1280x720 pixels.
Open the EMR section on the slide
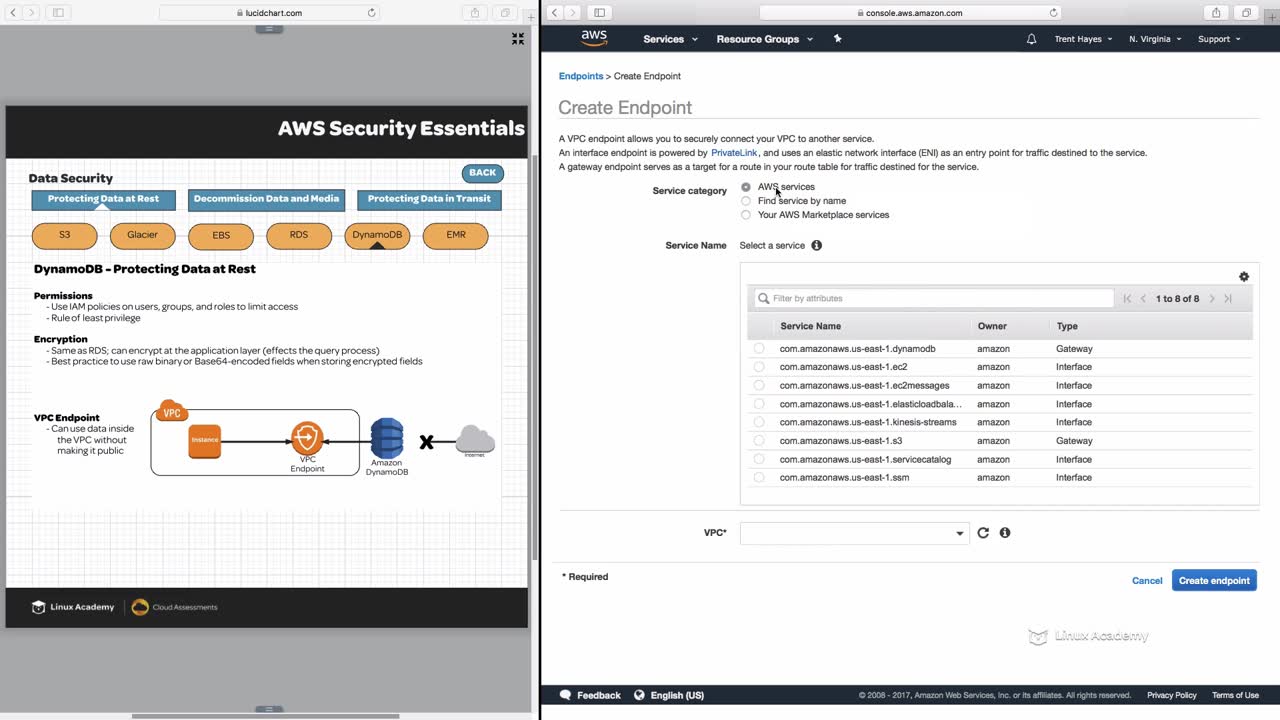tap(456, 235)
